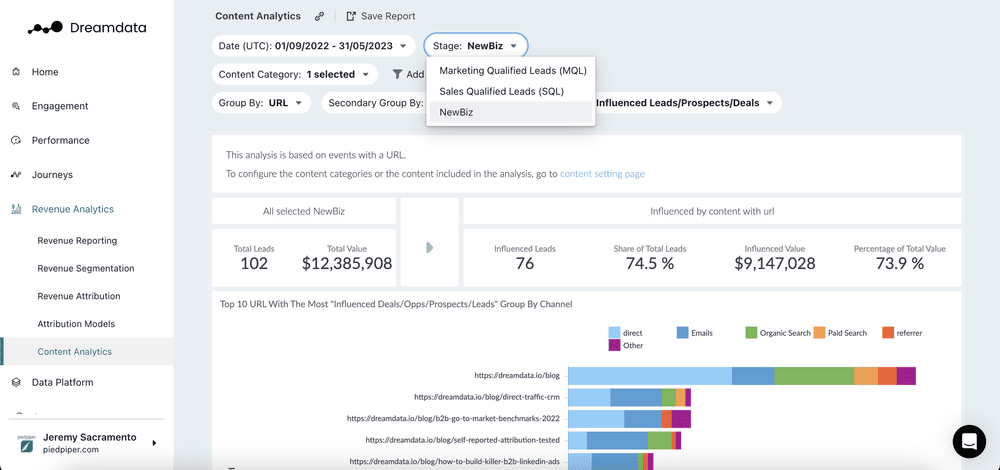
Task: Click the Save Report export icon
Action: click(x=351, y=16)
